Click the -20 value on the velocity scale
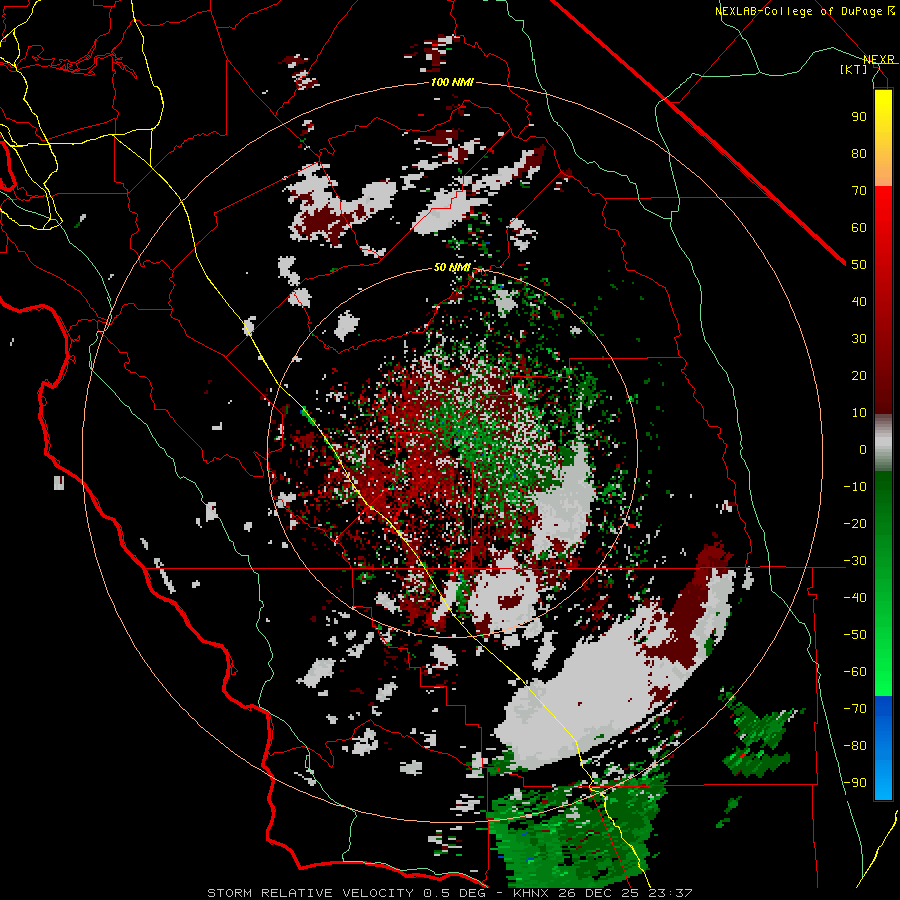The width and height of the screenshot is (900, 900). pos(855,523)
